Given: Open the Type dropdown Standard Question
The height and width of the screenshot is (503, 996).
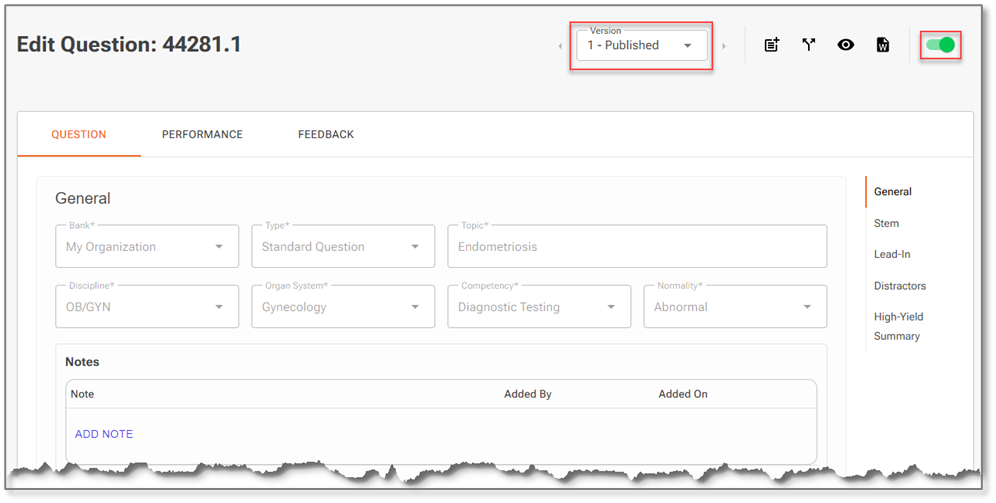Looking at the screenshot, I should click(x=343, y=246).
